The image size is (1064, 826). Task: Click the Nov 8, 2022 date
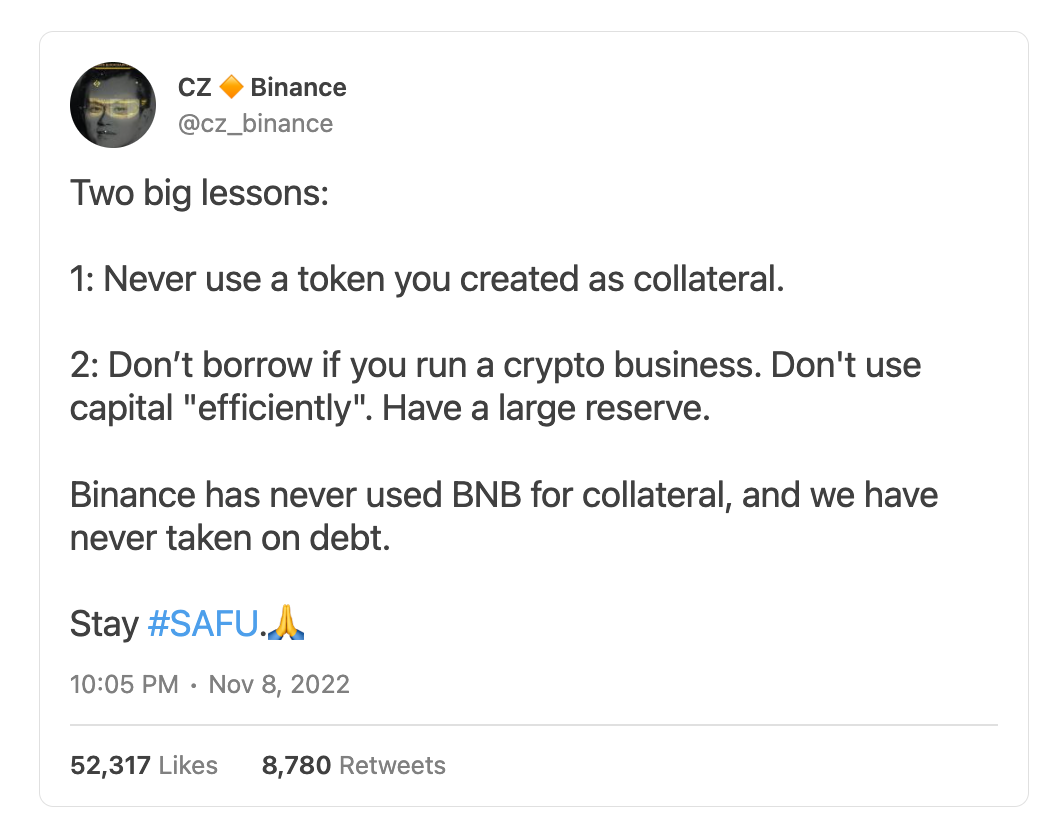click(x=279, y=685)
